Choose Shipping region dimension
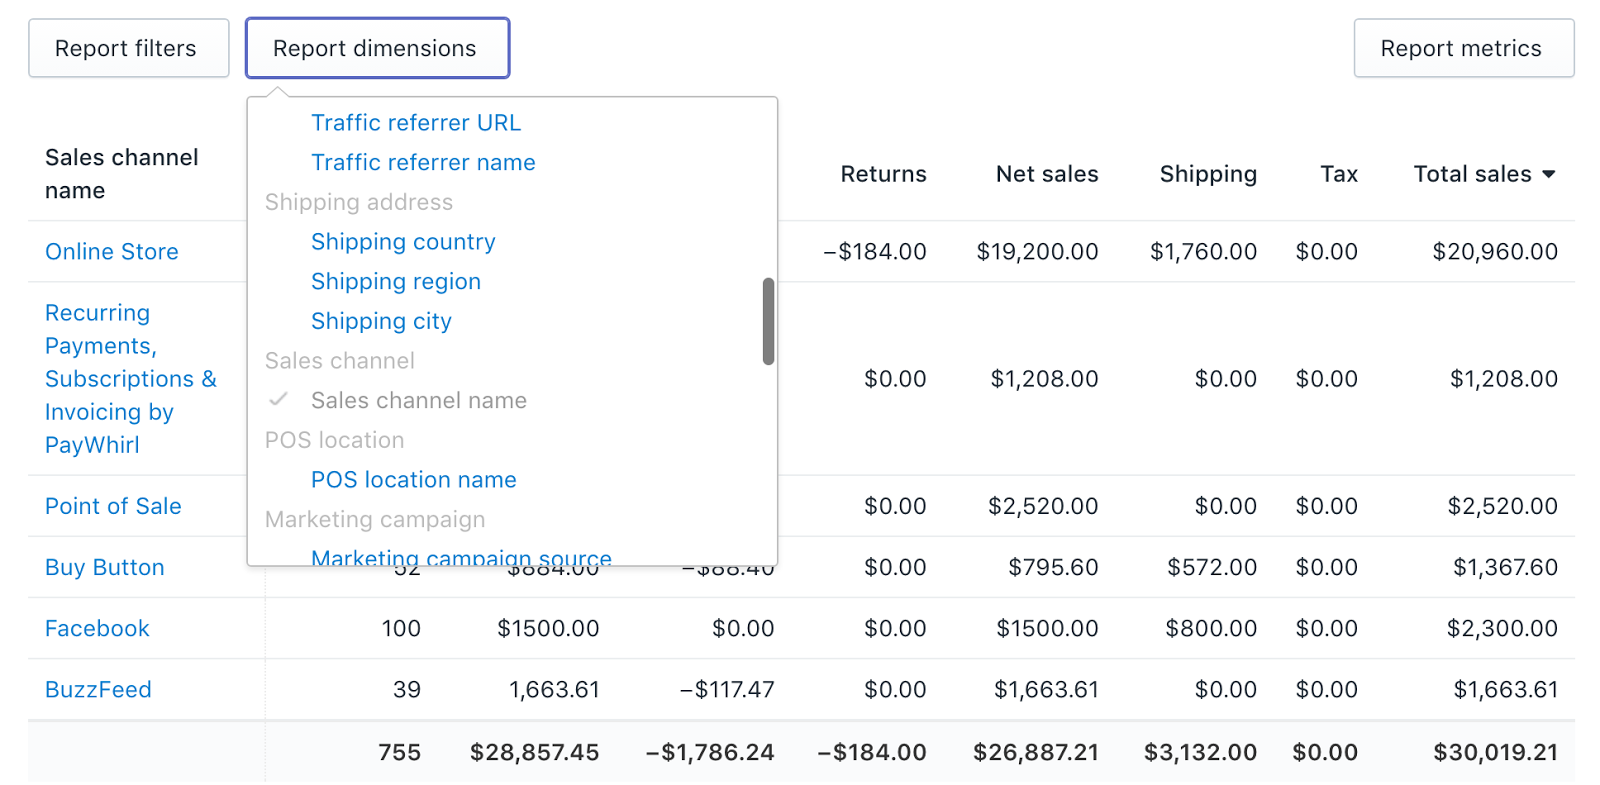The width and height of the screenshot is (1600, 785). pyautogui.click(x=396, y=282)
